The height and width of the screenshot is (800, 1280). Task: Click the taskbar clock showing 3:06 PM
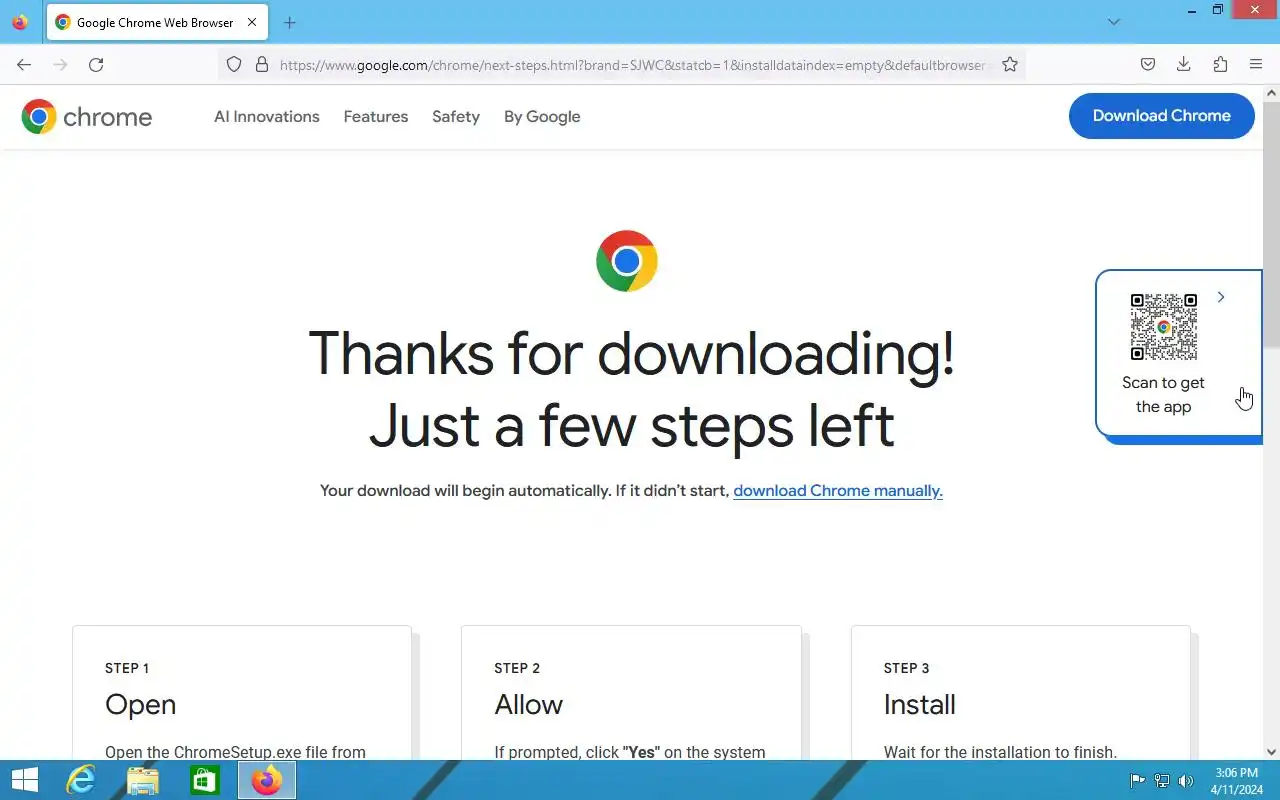[1236, 781]
